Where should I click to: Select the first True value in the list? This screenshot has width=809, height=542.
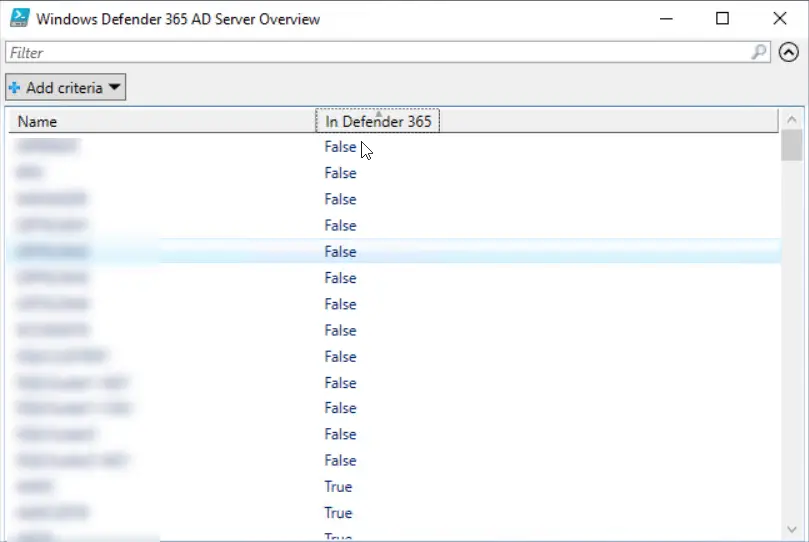pyautogui.click(x=338, y=487)
